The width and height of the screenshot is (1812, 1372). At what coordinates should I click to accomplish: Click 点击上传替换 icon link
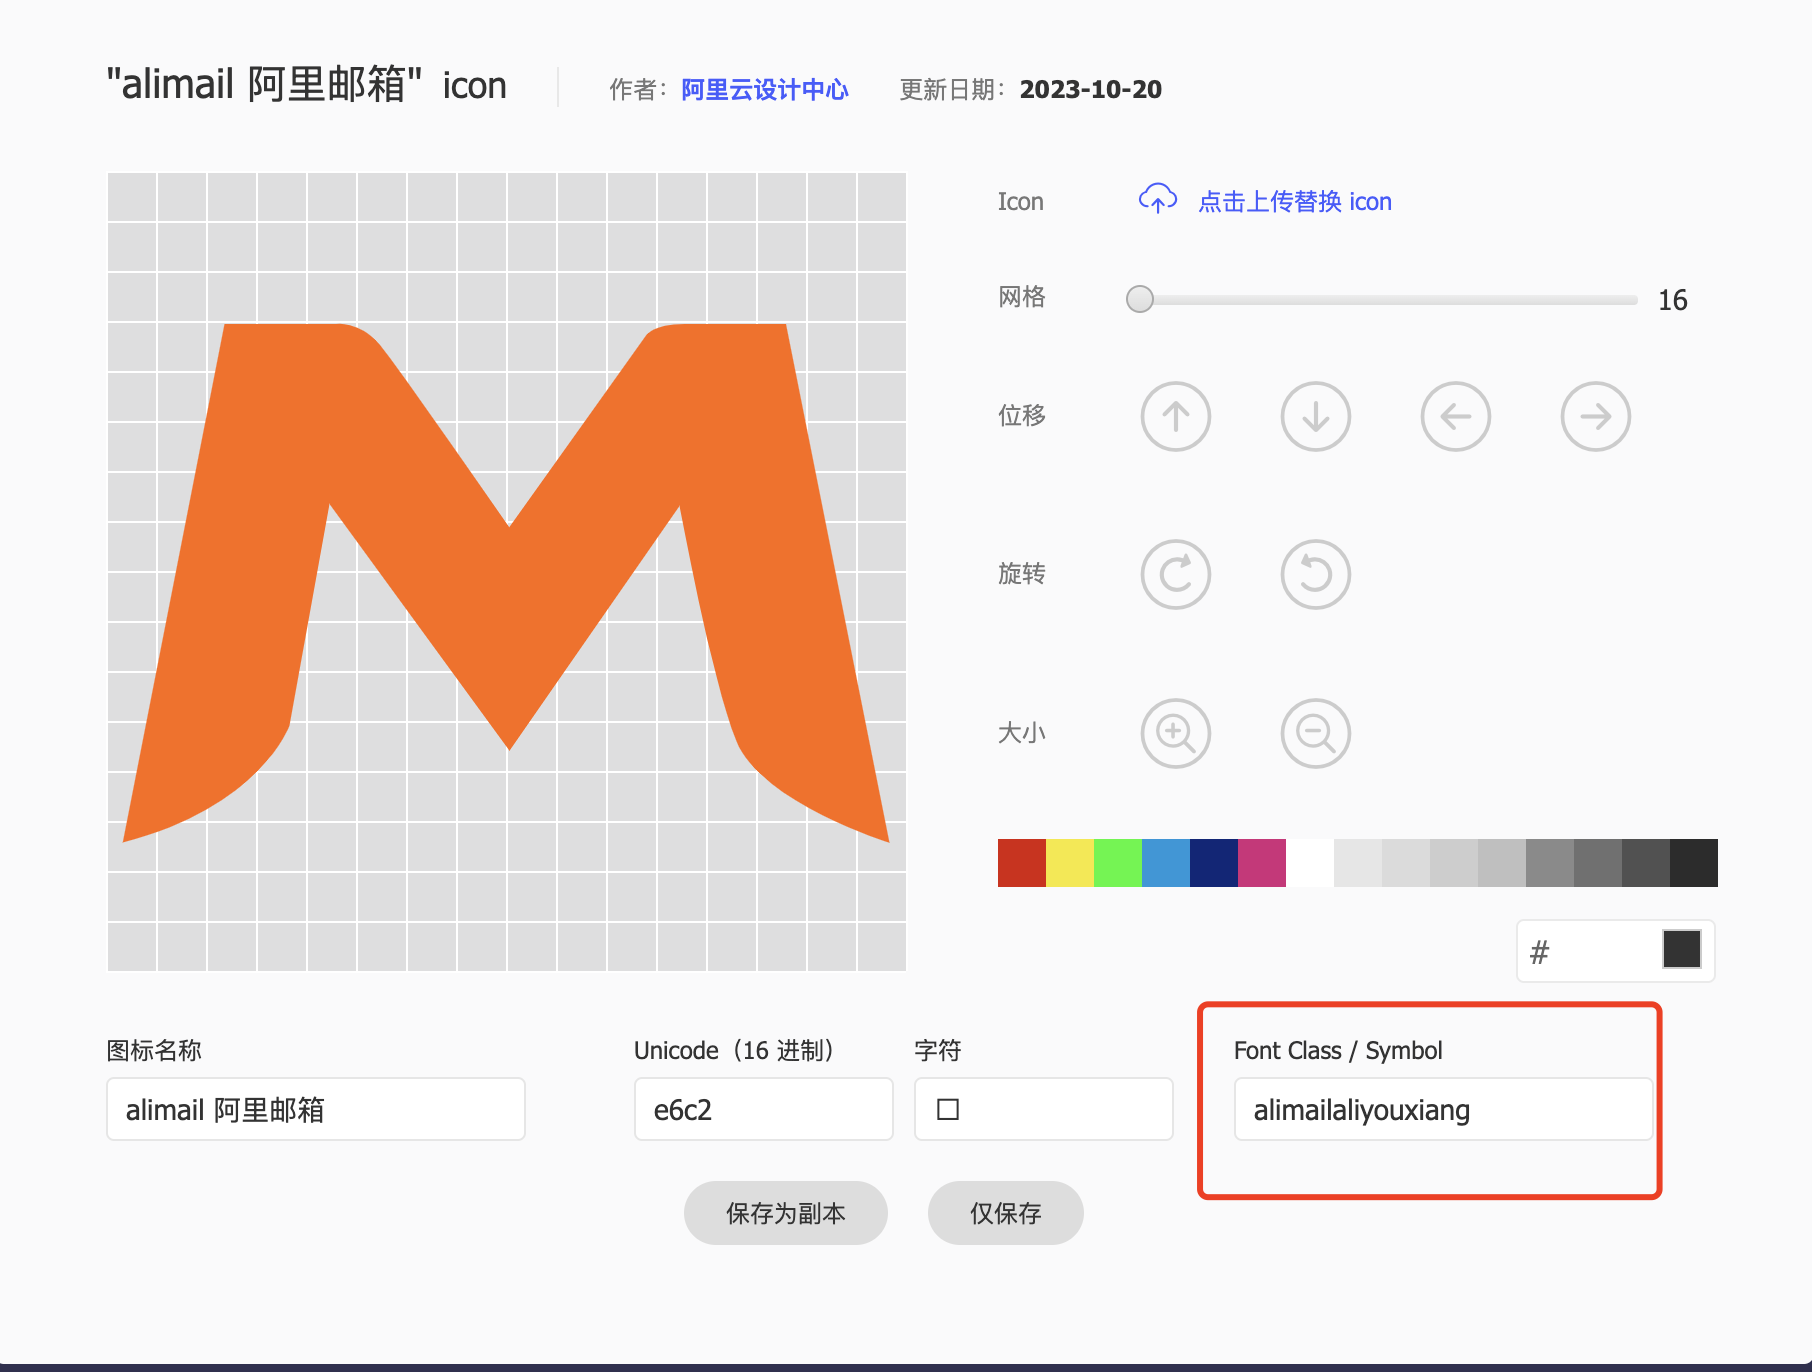(1294, 201)
